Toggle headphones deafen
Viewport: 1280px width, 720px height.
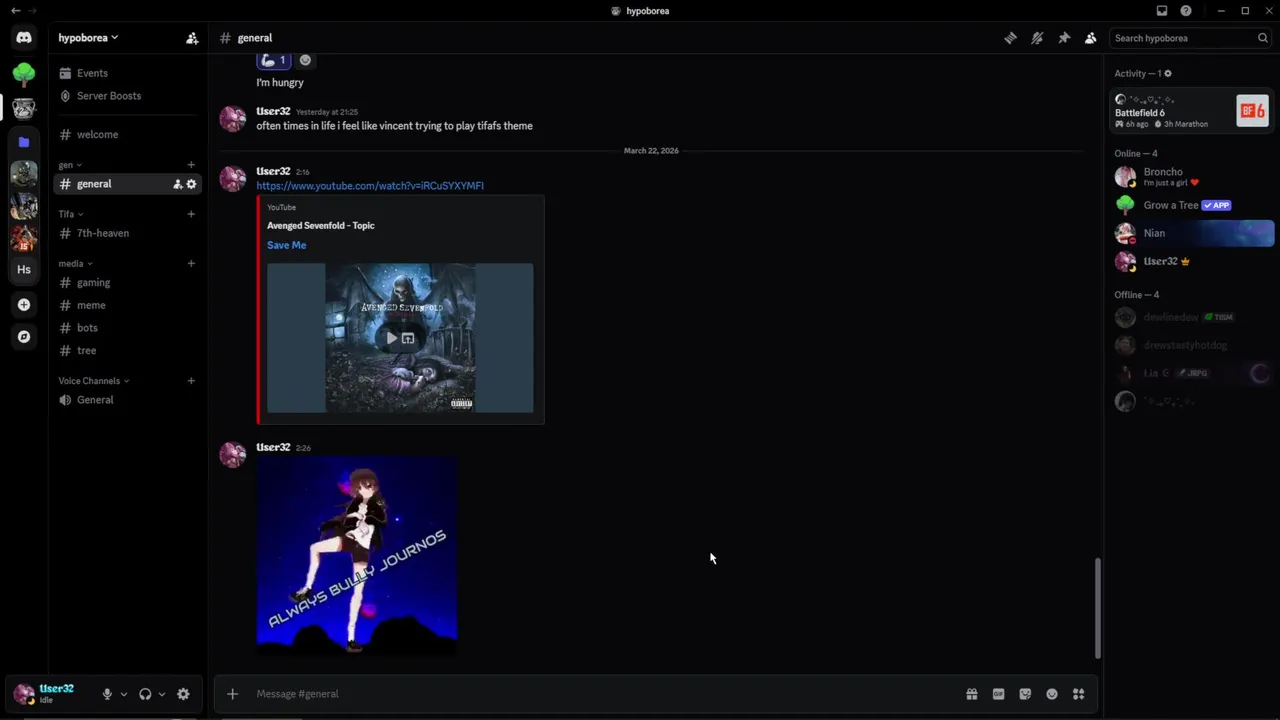[x=145, y=694]
